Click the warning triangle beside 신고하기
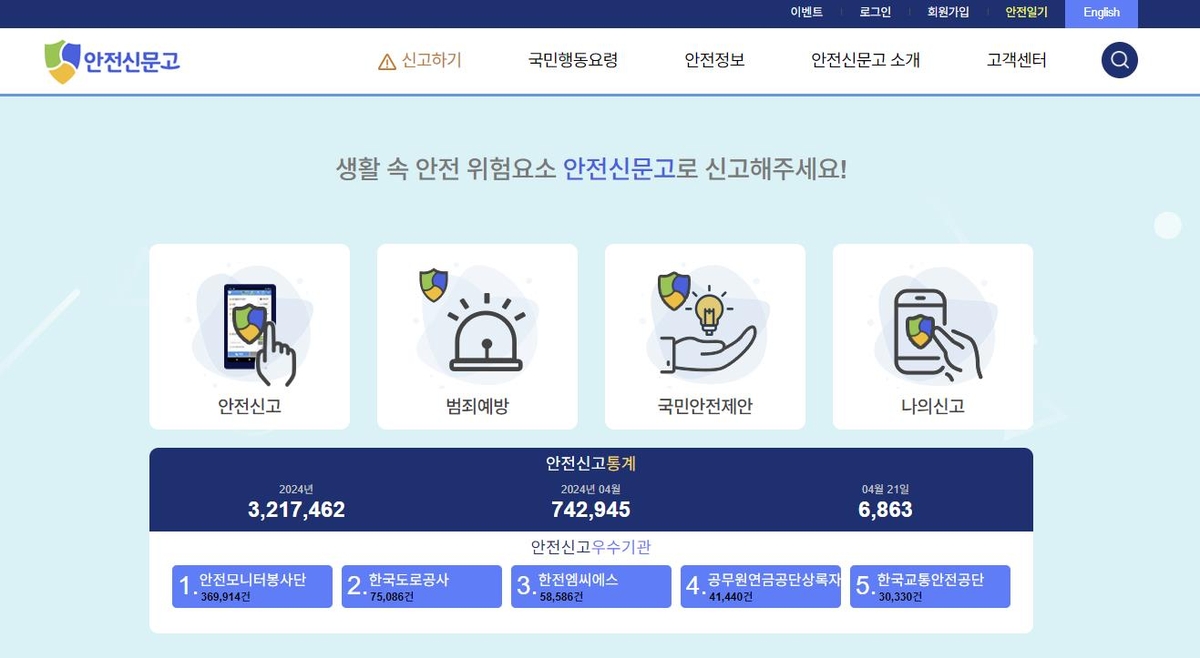This screenshot has height=658, width=1200. coord(387,62)
